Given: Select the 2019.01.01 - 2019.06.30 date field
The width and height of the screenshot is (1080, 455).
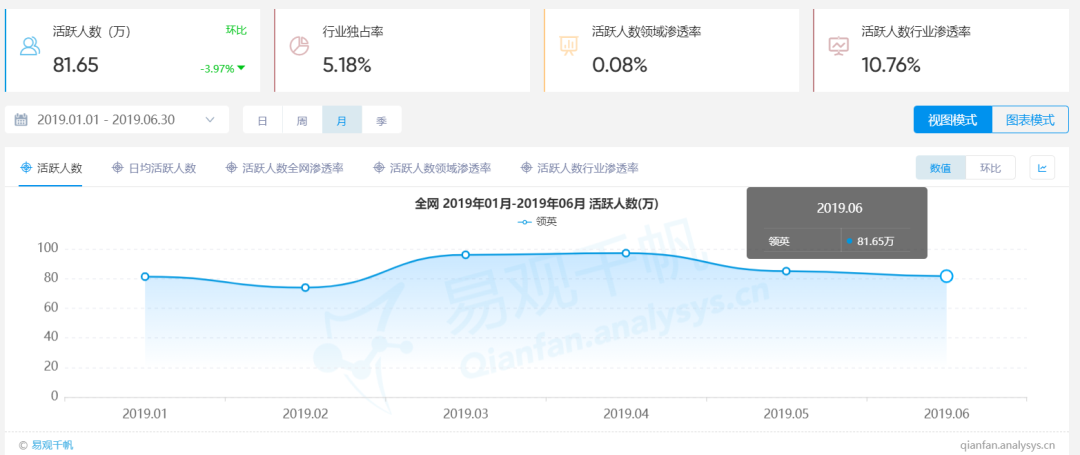Looking at the screenshot, I should point(117,120).
